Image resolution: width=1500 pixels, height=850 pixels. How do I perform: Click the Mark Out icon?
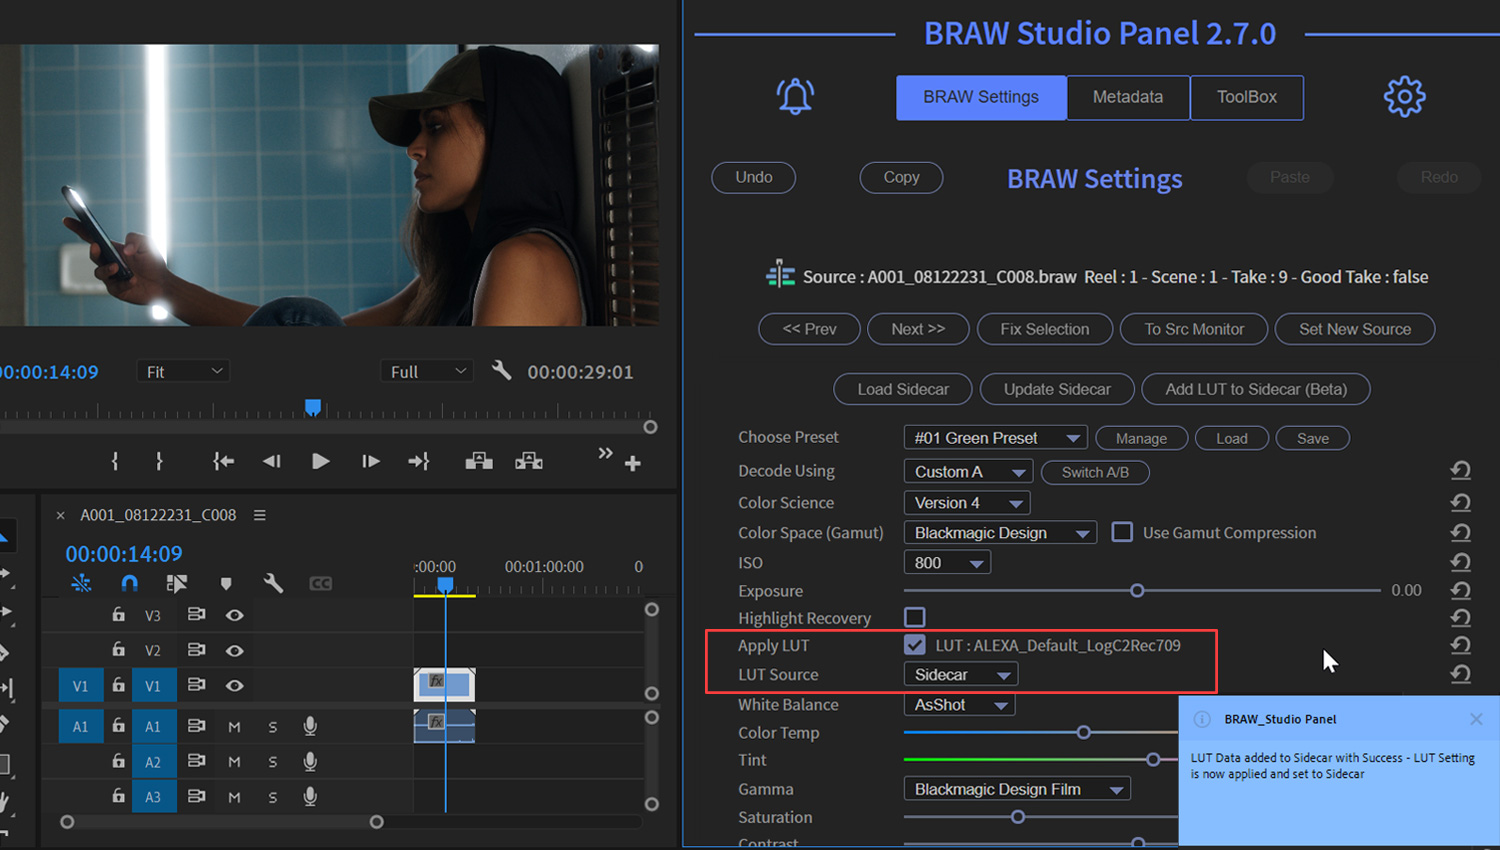pos(159,461)
